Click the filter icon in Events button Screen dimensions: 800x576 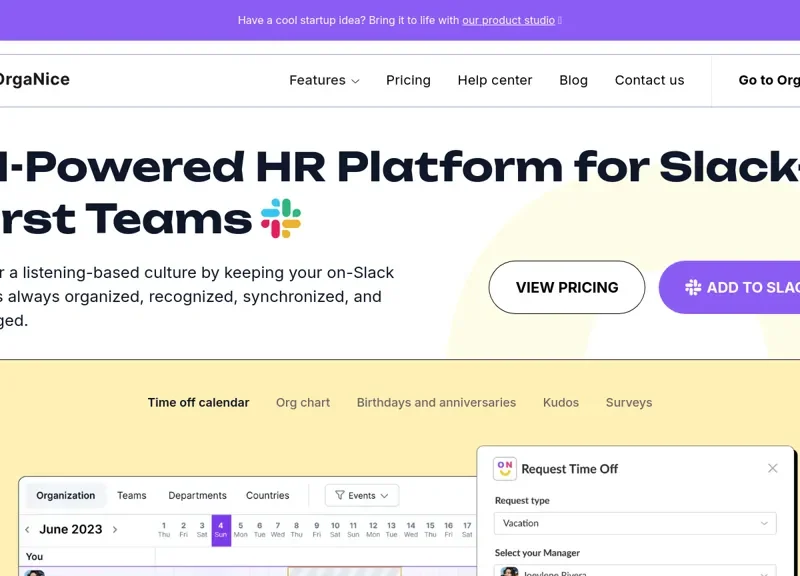[x=340, y=496]
